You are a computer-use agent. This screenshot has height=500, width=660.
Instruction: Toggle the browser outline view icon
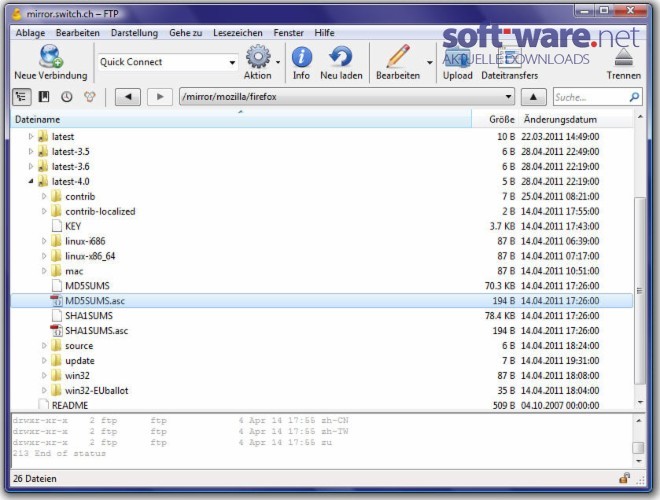tap(21, 97)
